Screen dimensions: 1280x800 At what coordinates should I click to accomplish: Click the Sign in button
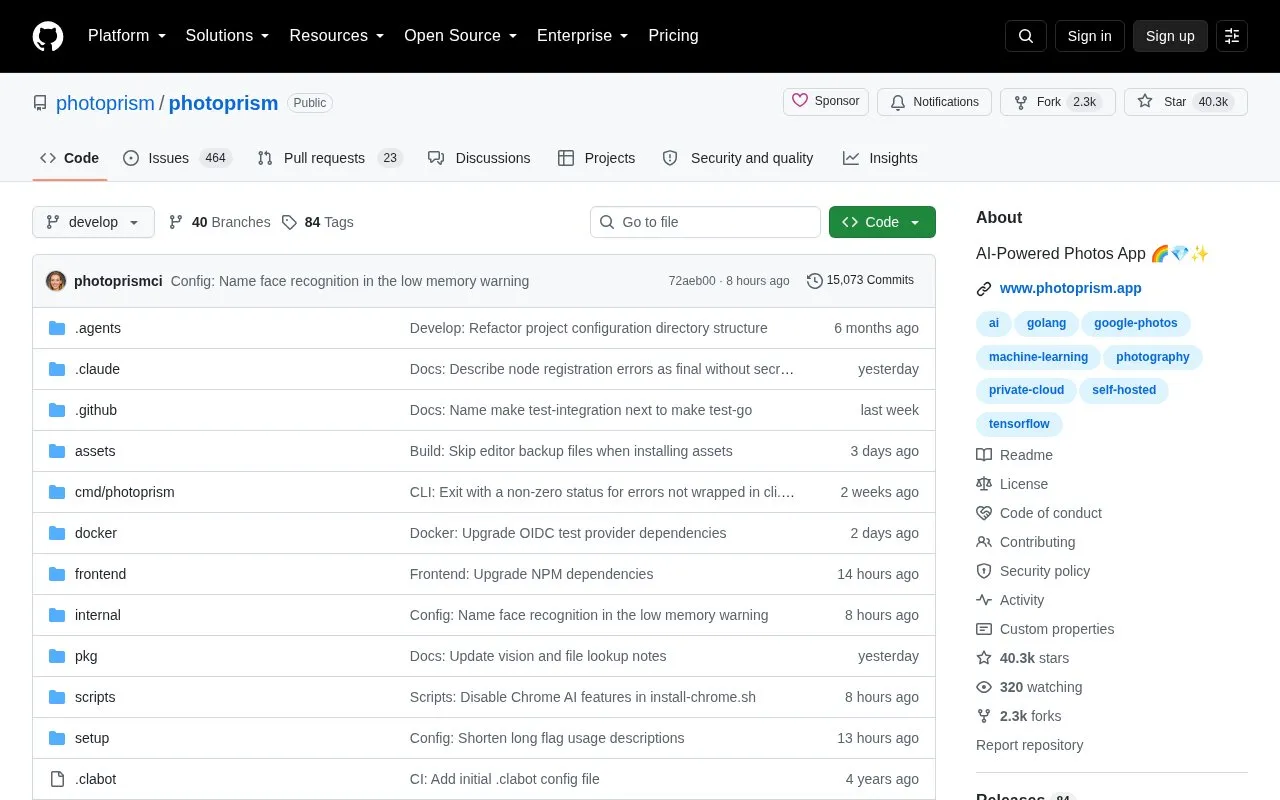[1089, 36]
